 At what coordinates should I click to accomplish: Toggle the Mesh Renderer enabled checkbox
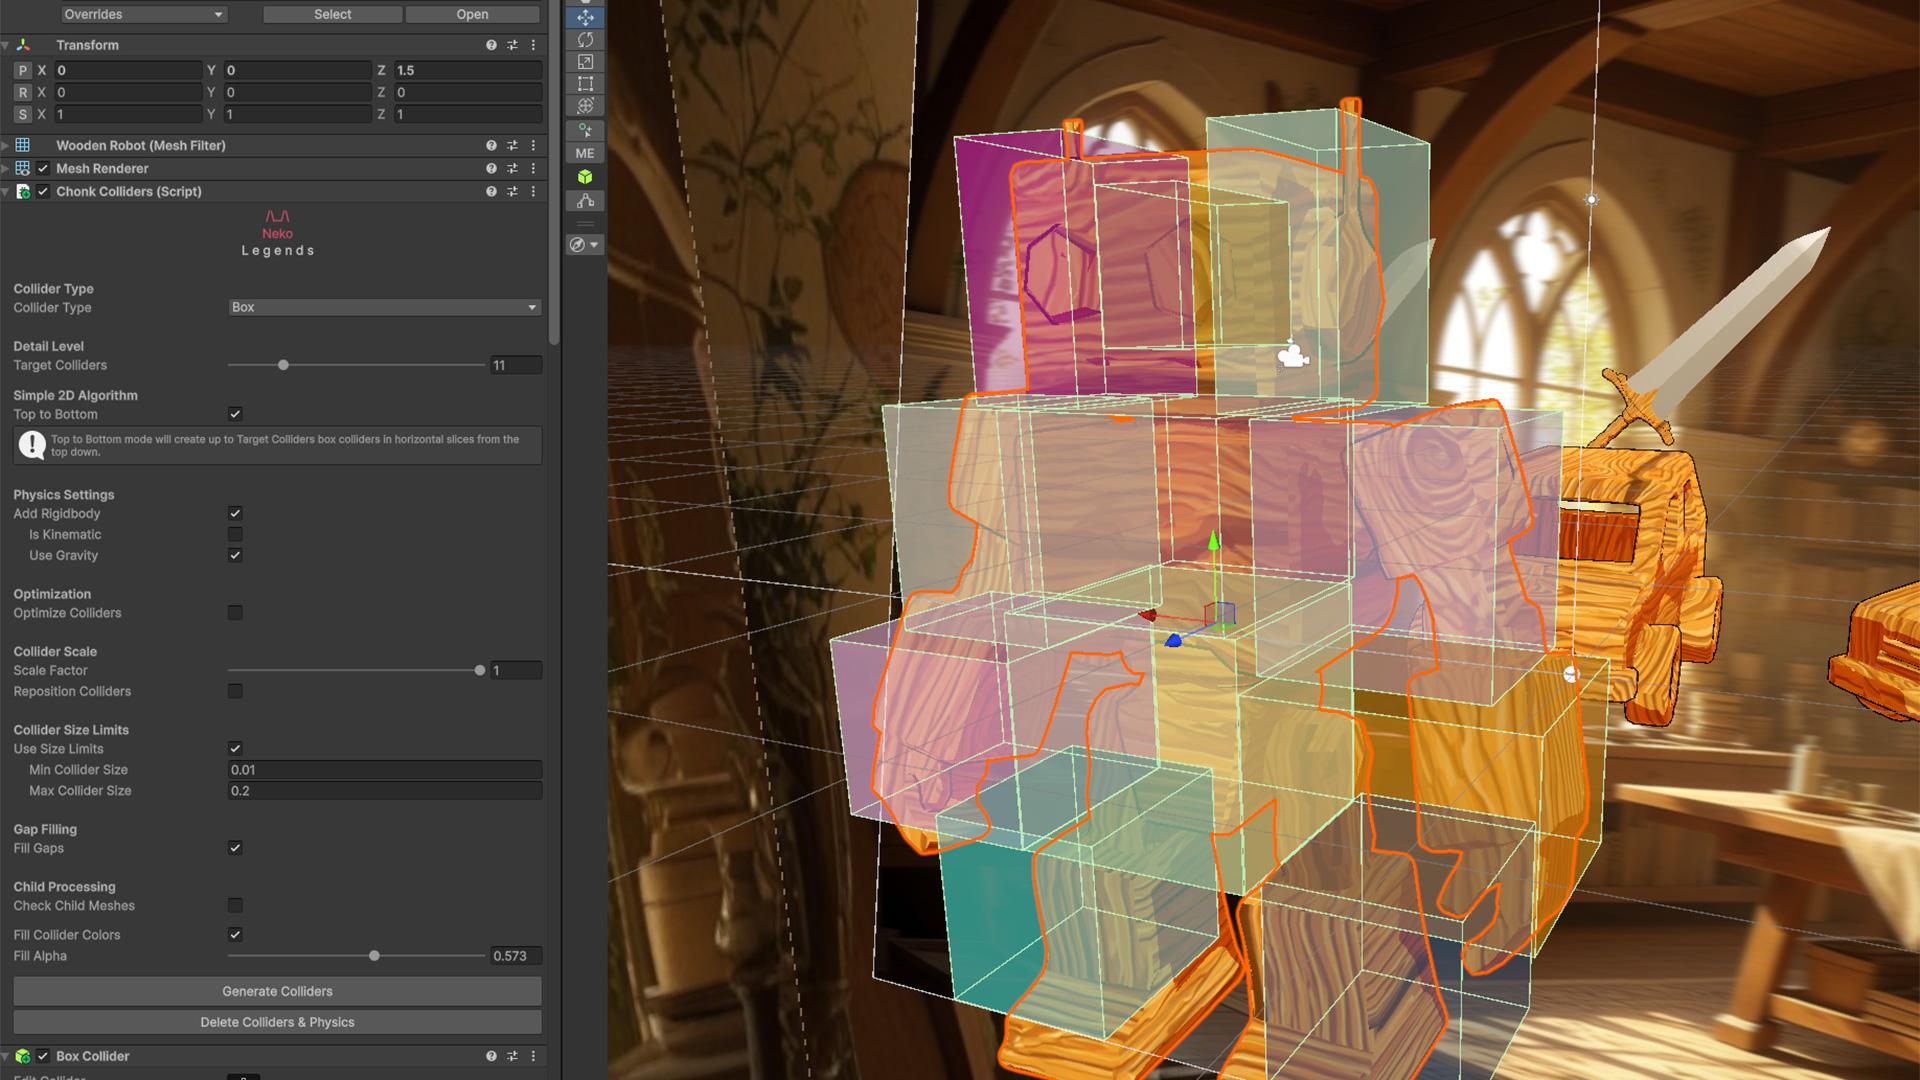click(x=43, y=168)
